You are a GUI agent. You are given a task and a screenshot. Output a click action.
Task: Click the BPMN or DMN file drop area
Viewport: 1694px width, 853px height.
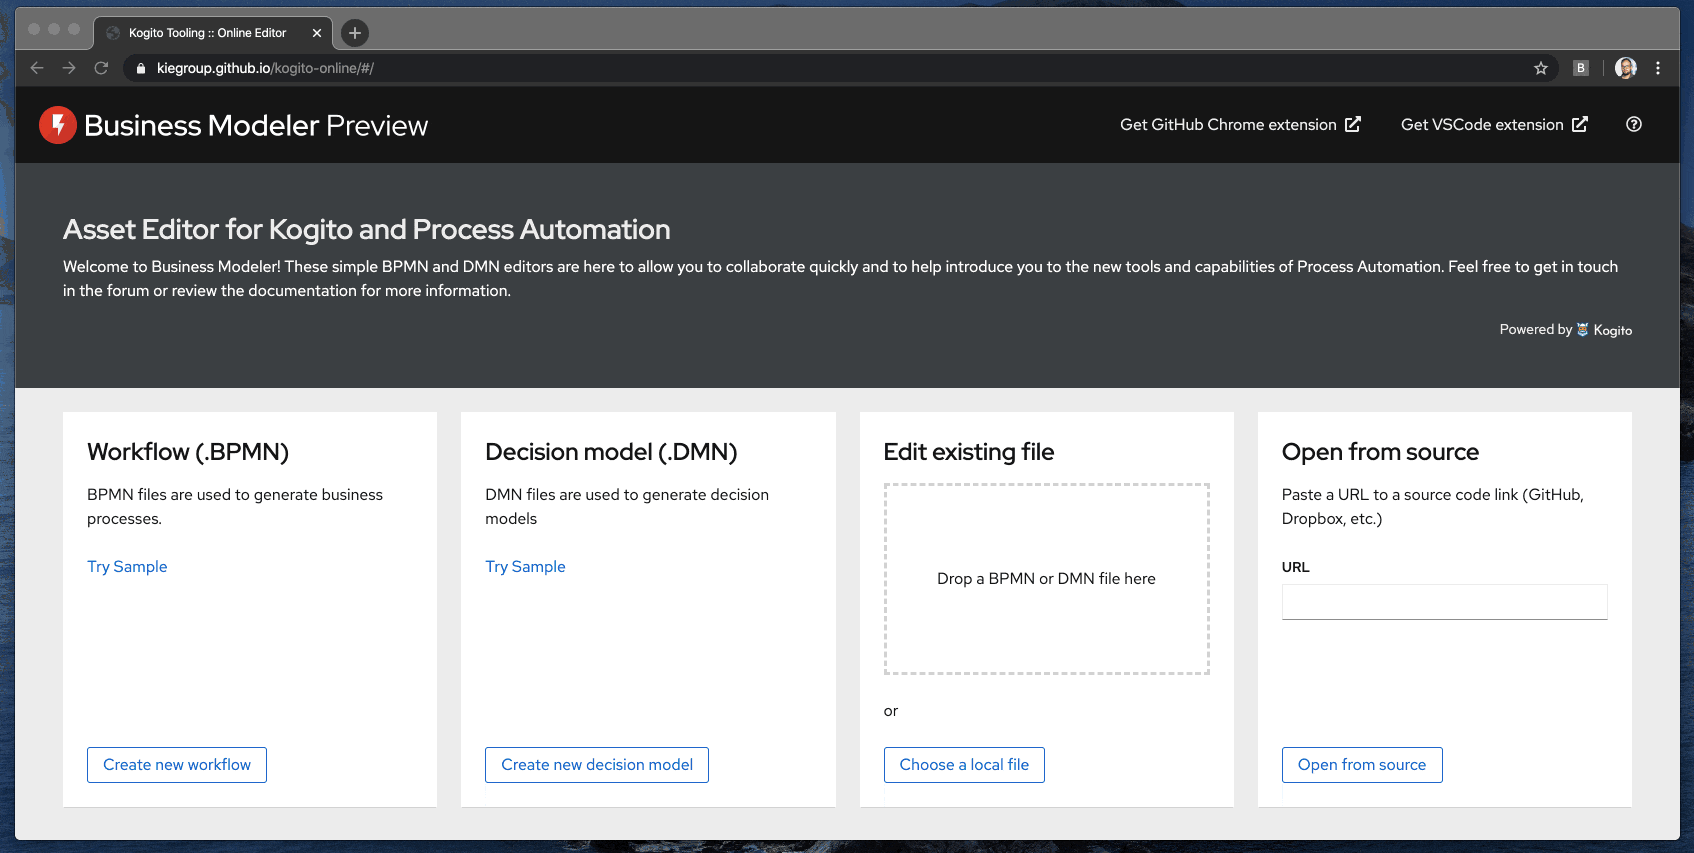[x=1046, y=579]
